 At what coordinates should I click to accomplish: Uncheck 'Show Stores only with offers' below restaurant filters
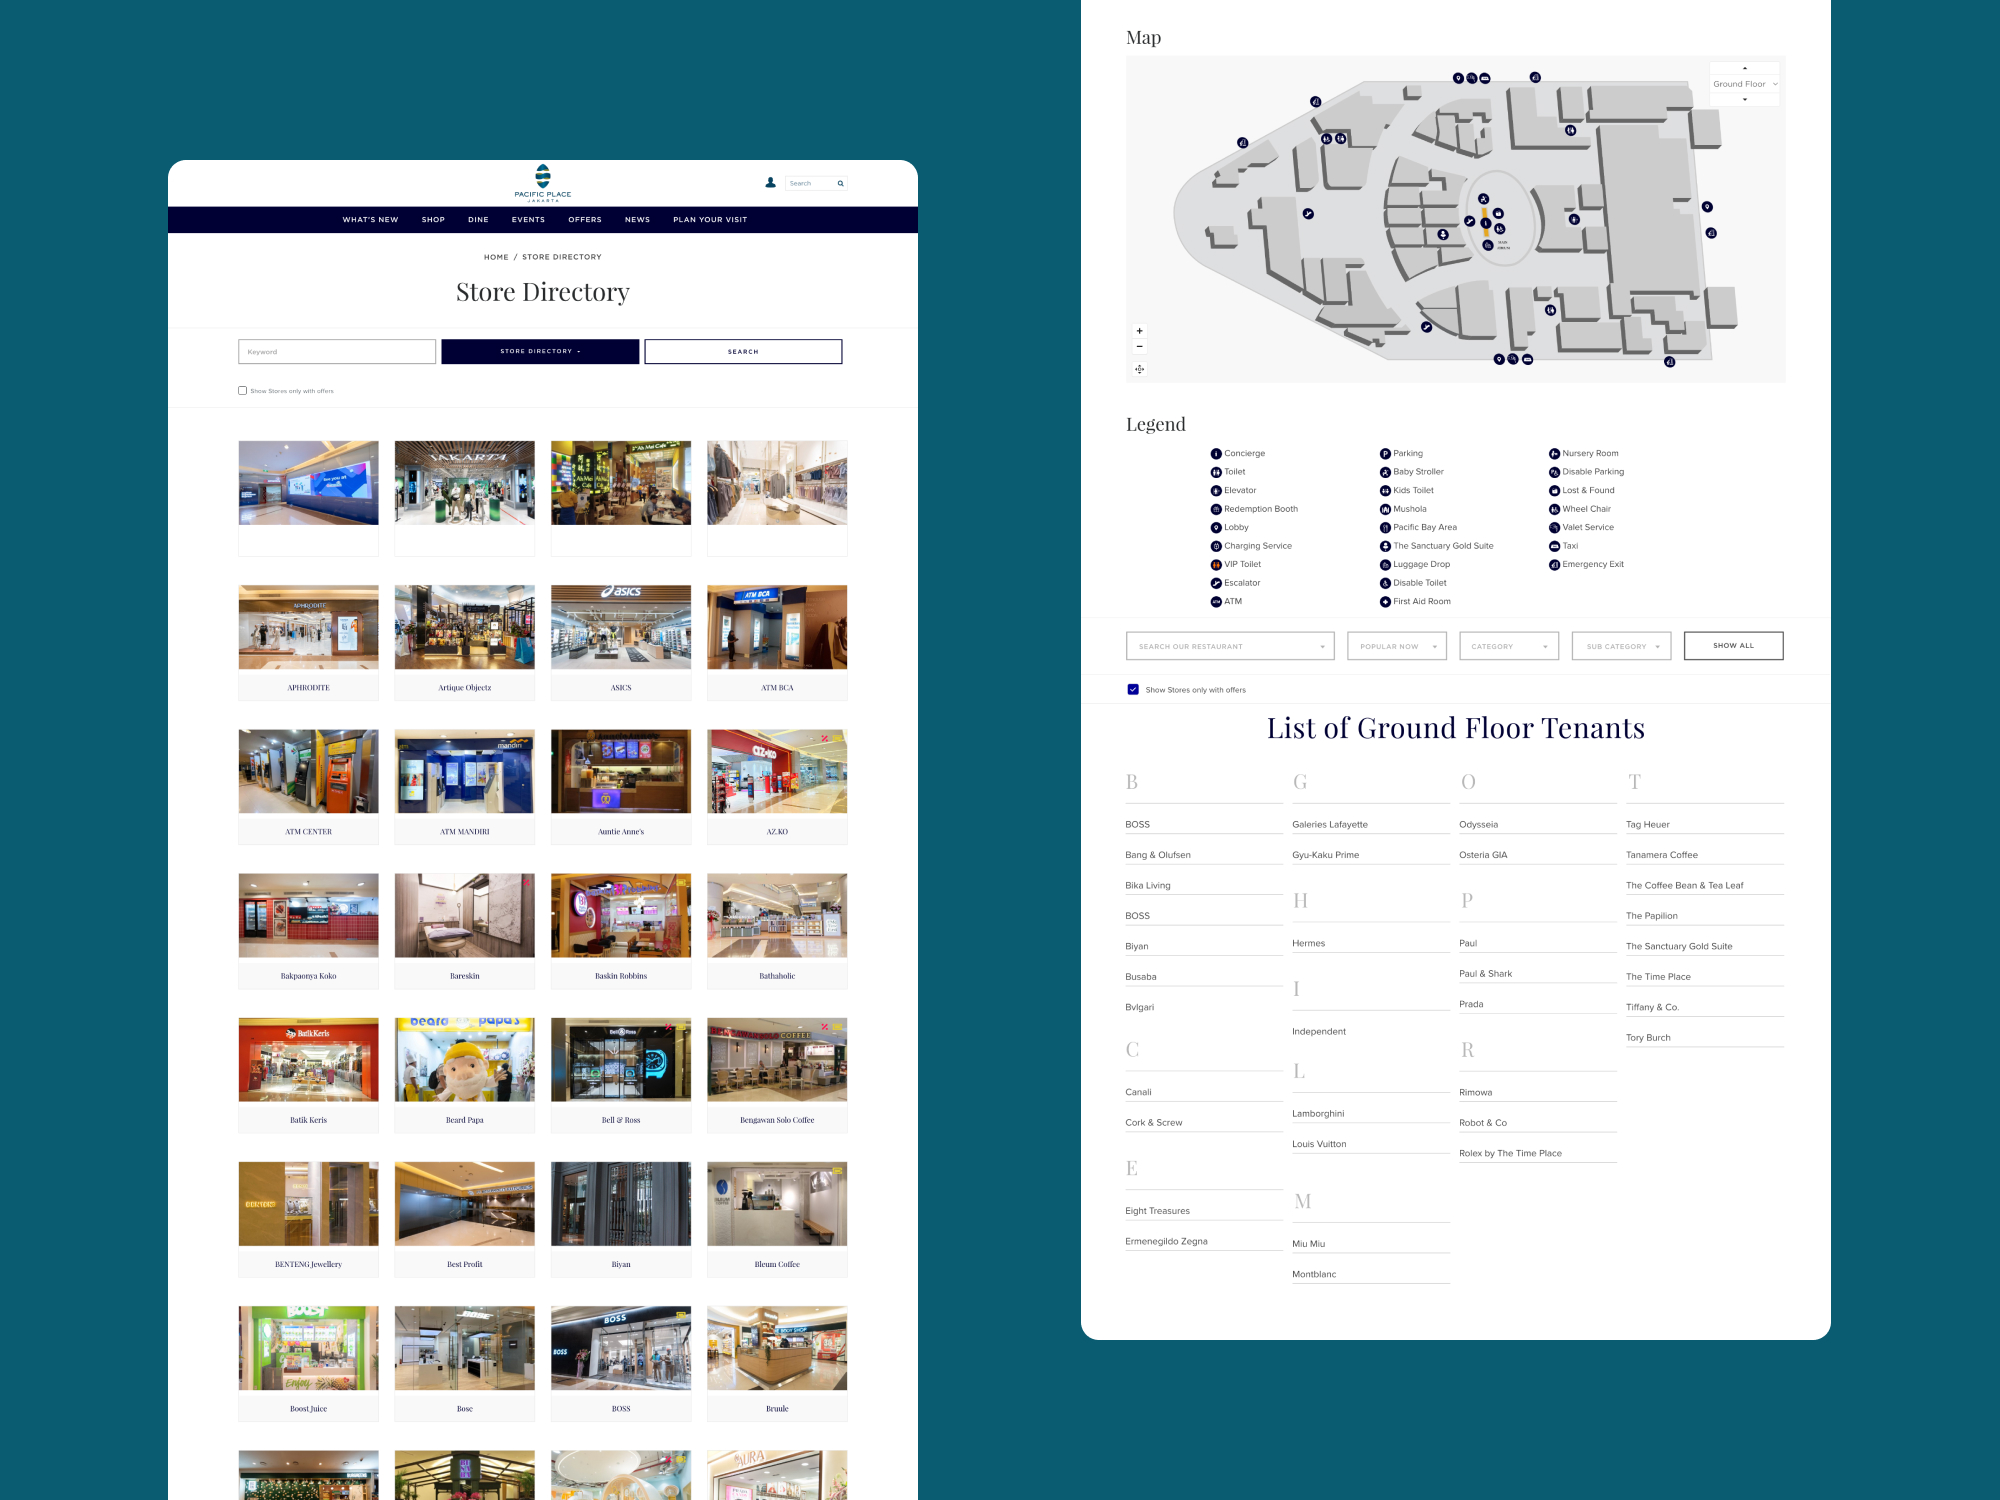coord(1133,689)
